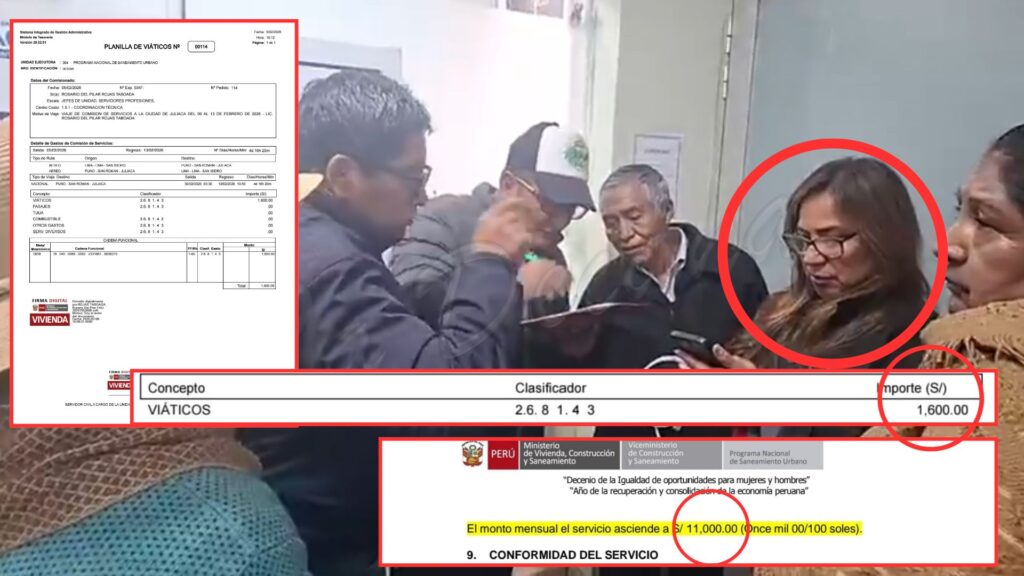Click the 00114 document number box
The width and height of the screenshot is (1024, 576).
click(202, 47)
